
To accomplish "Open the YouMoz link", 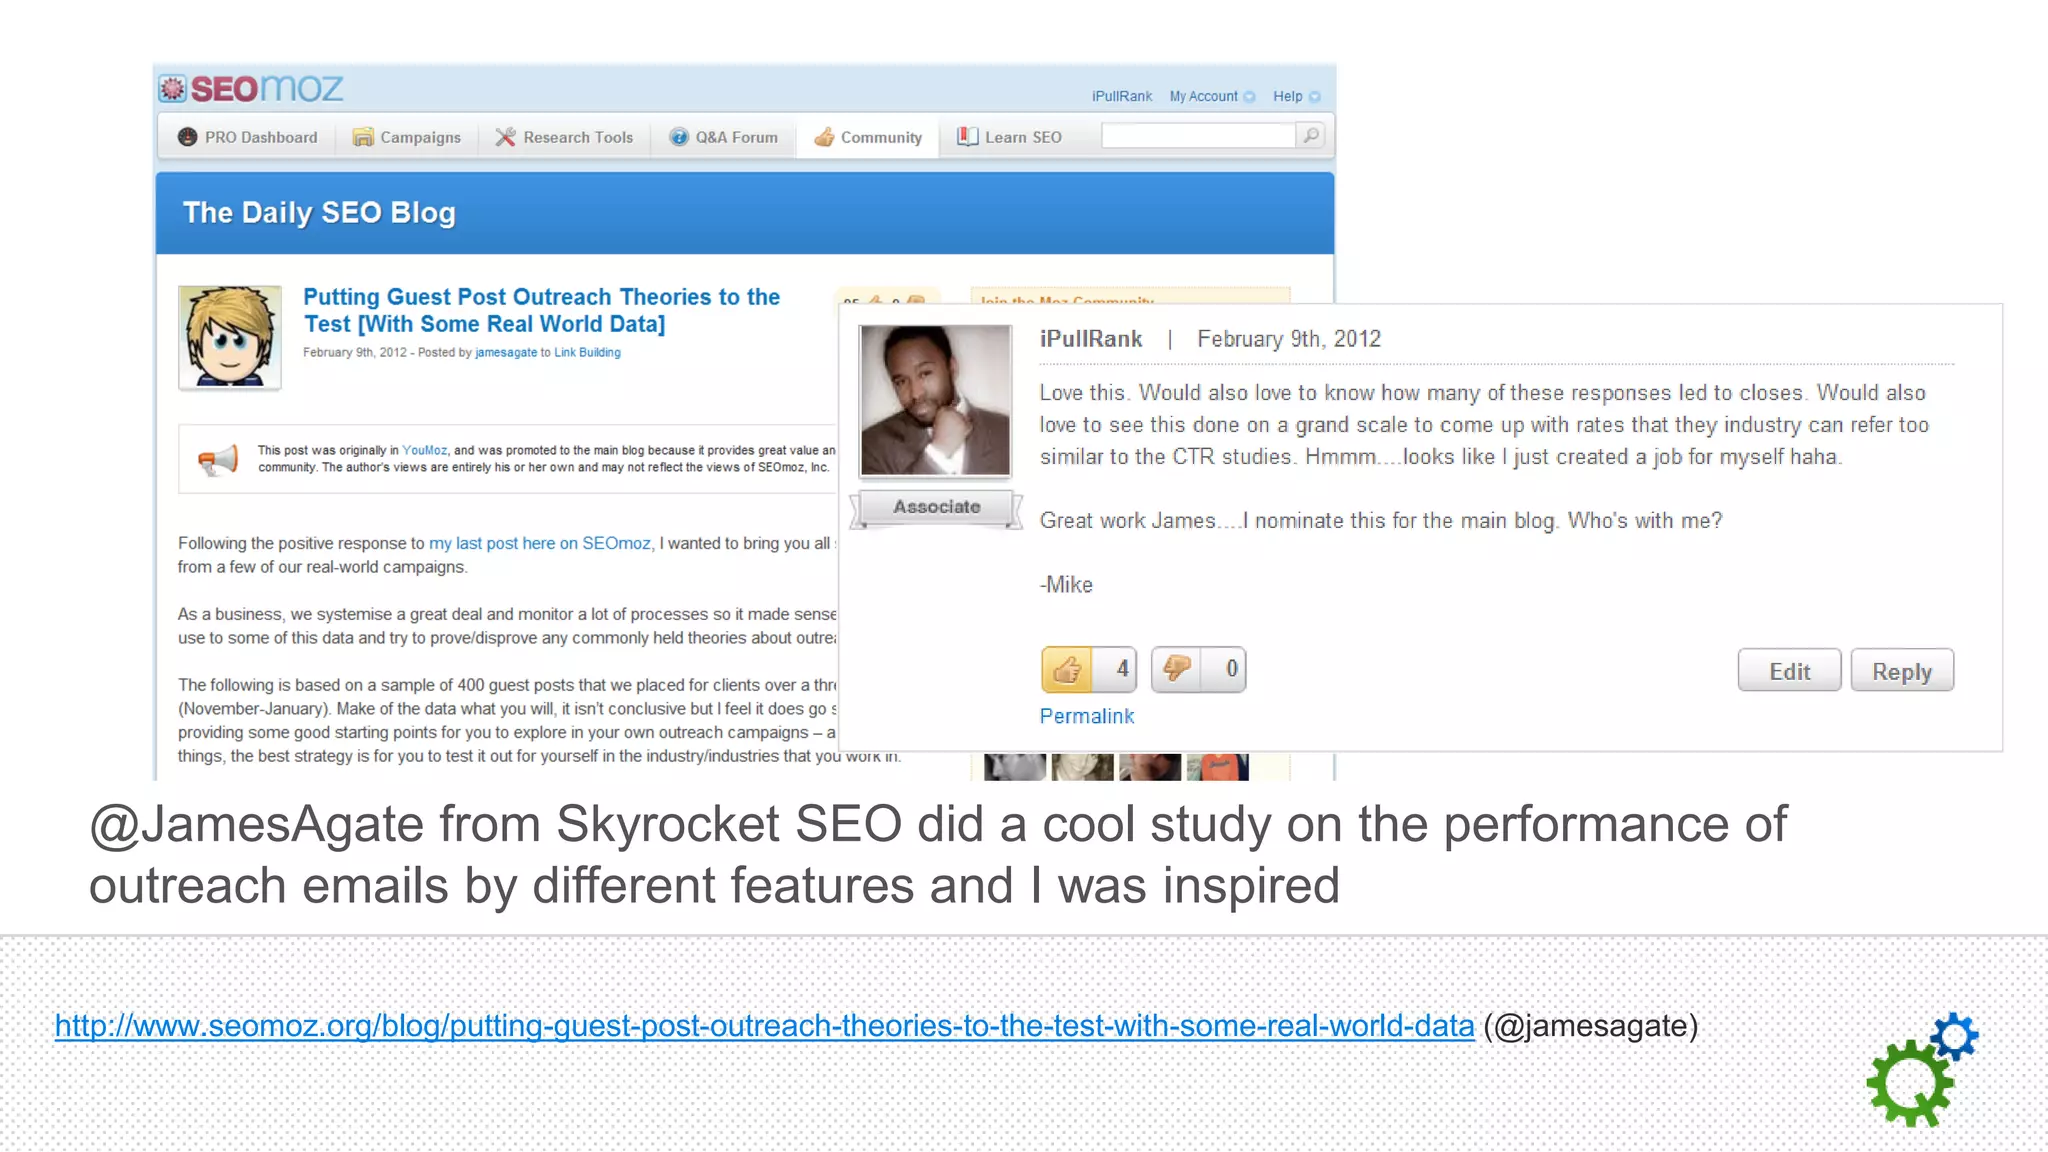I will tap(425, 450).
